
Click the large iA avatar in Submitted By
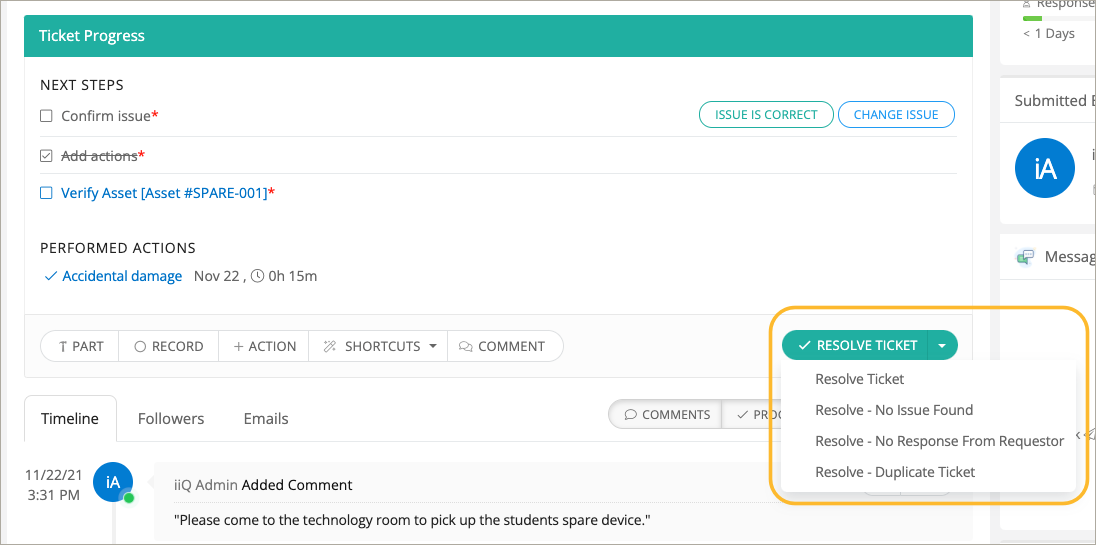[x=1045, y=168]
